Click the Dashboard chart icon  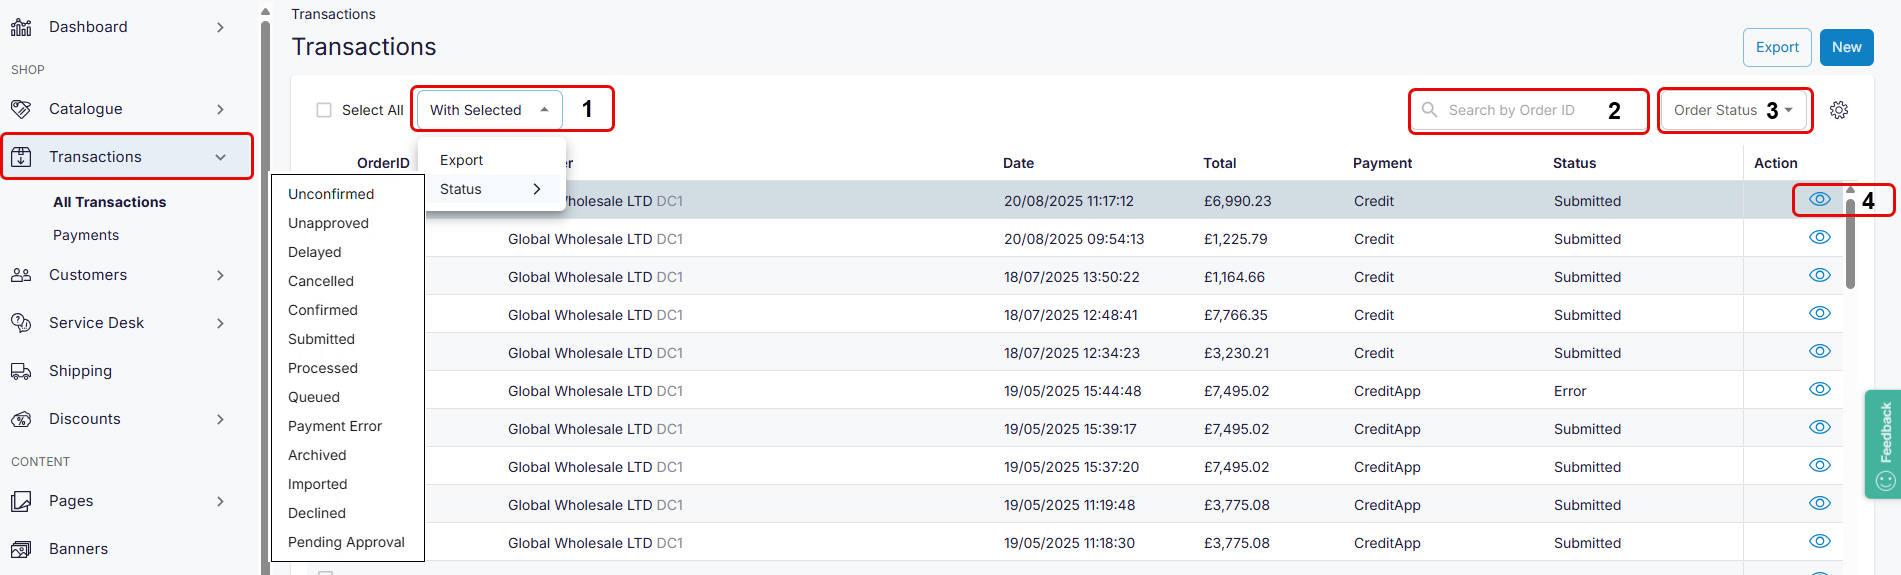coord(21,27)
